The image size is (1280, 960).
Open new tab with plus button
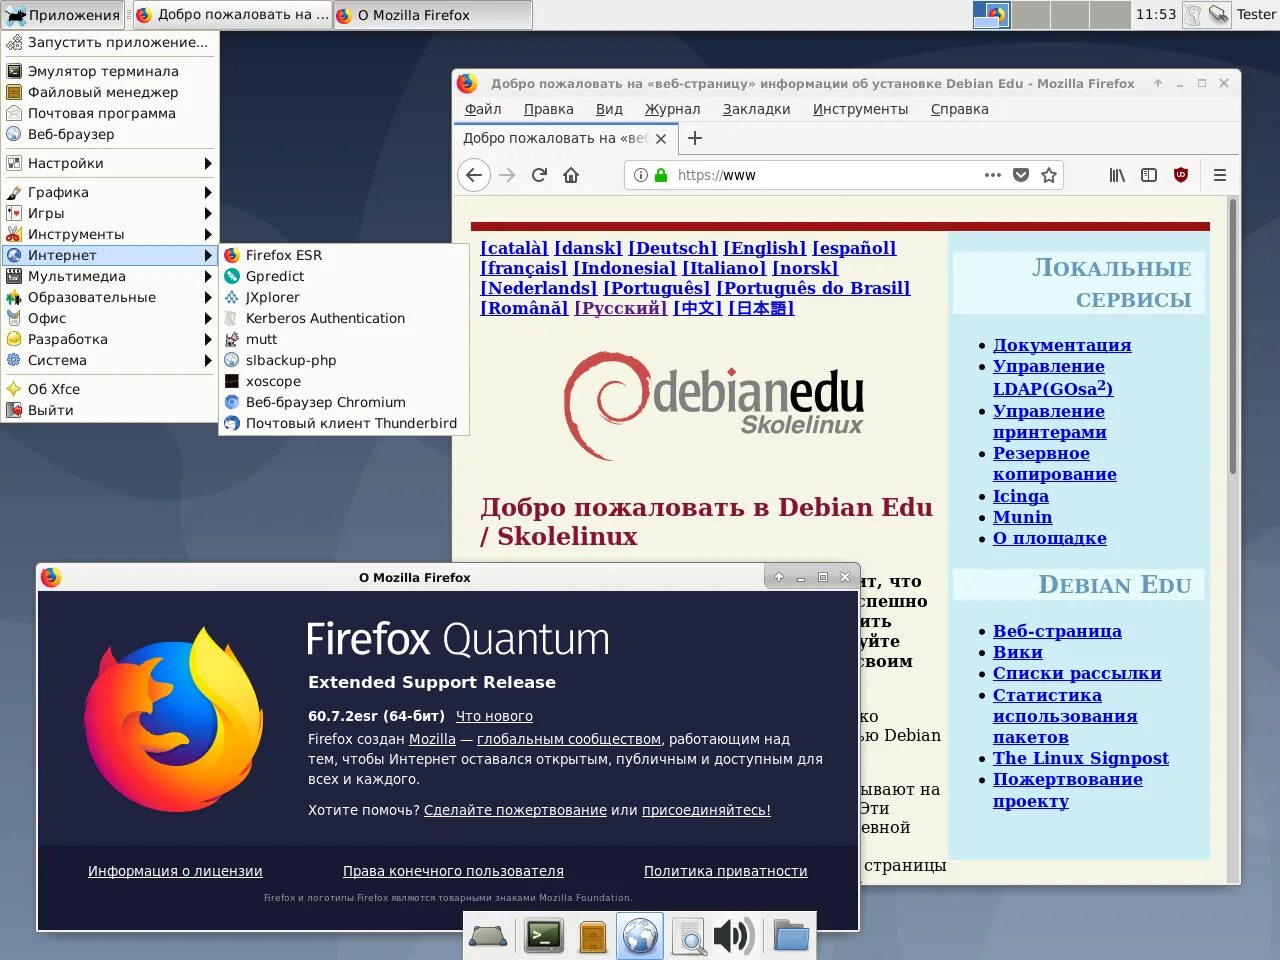pyautogui.click(x=695, y=138)
